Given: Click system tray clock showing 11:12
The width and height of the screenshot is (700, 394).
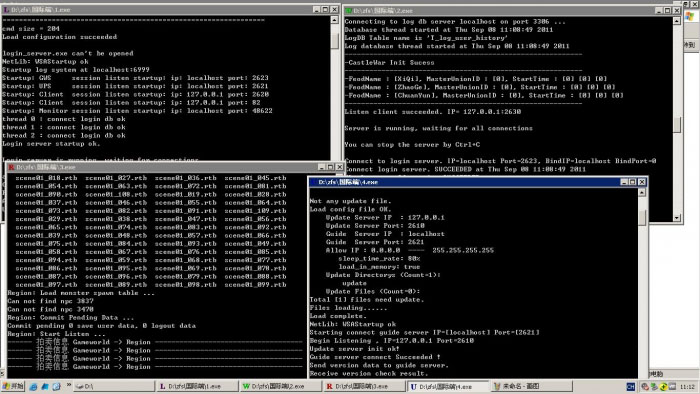Looking at the screenshot, I should click(687, 387).
